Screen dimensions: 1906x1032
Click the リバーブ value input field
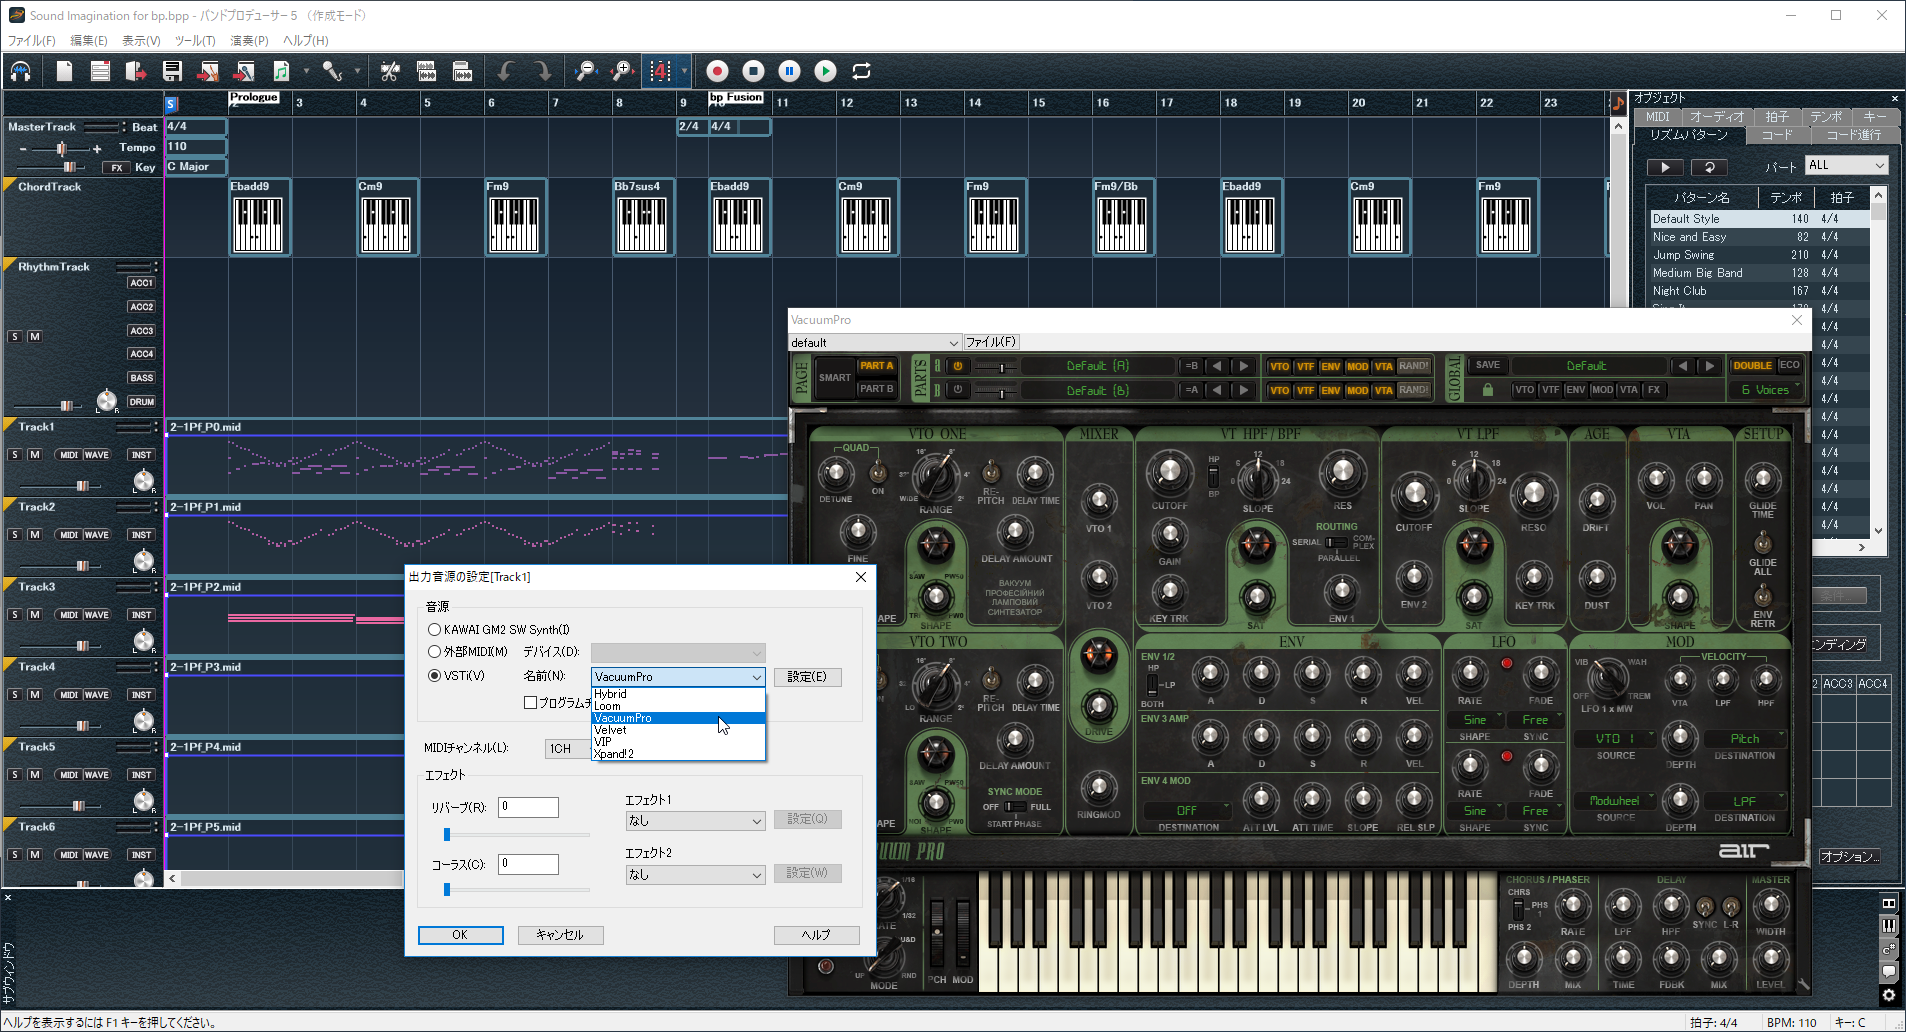pos(528,807)
